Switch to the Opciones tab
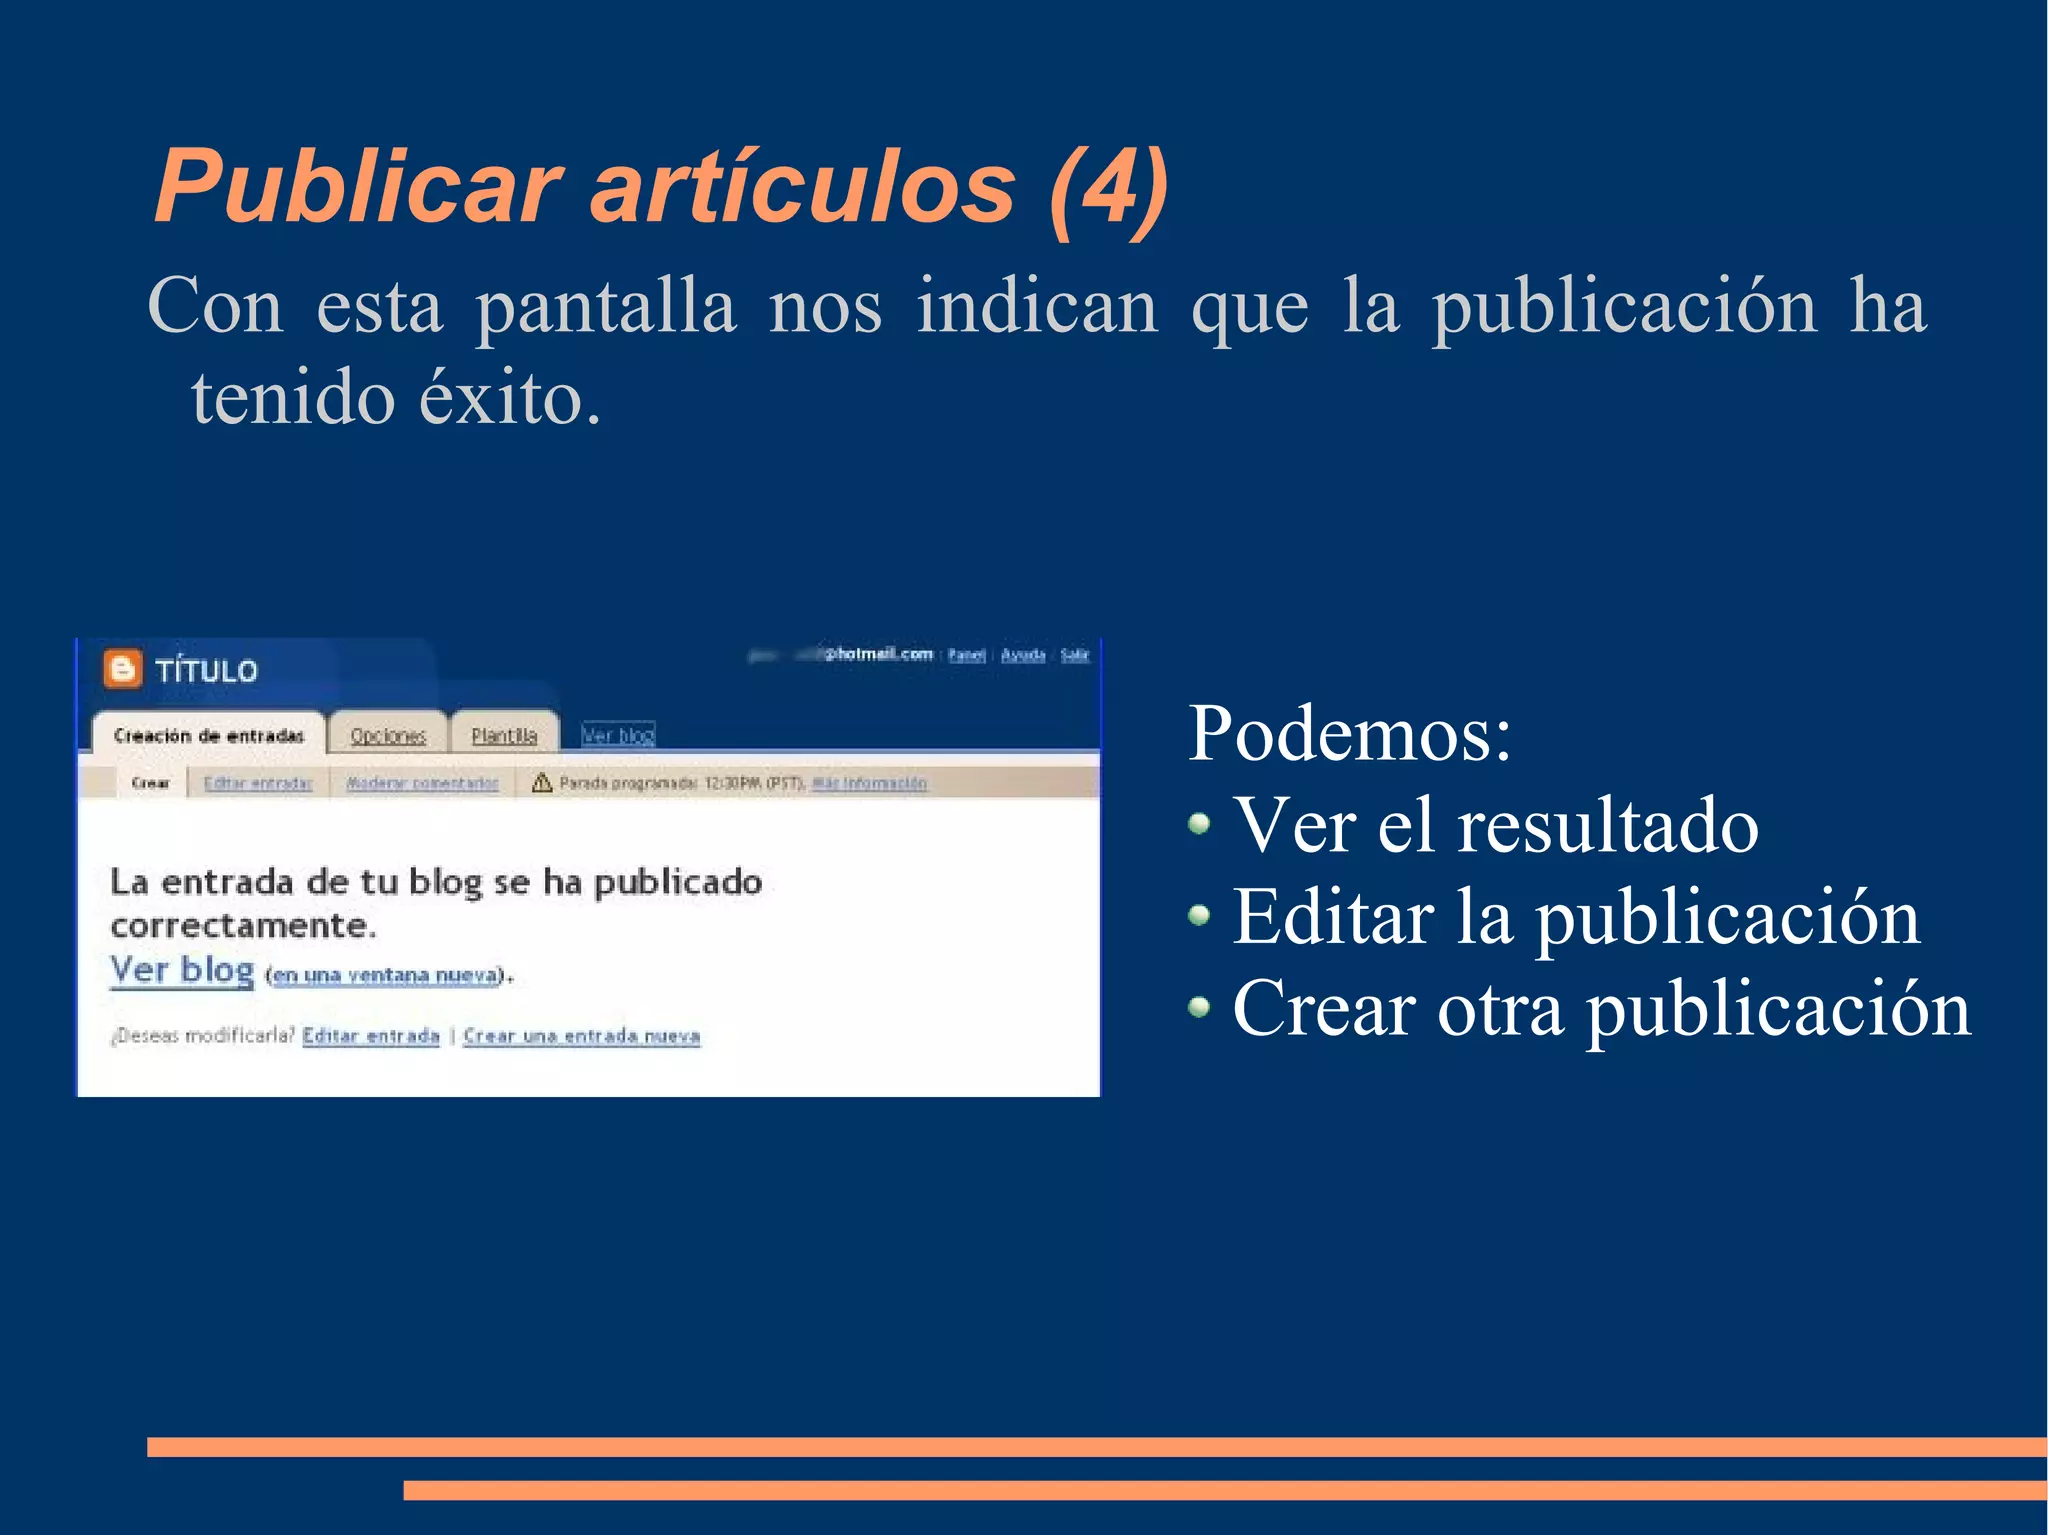2048x1535 pixels. tap(388, 736)
